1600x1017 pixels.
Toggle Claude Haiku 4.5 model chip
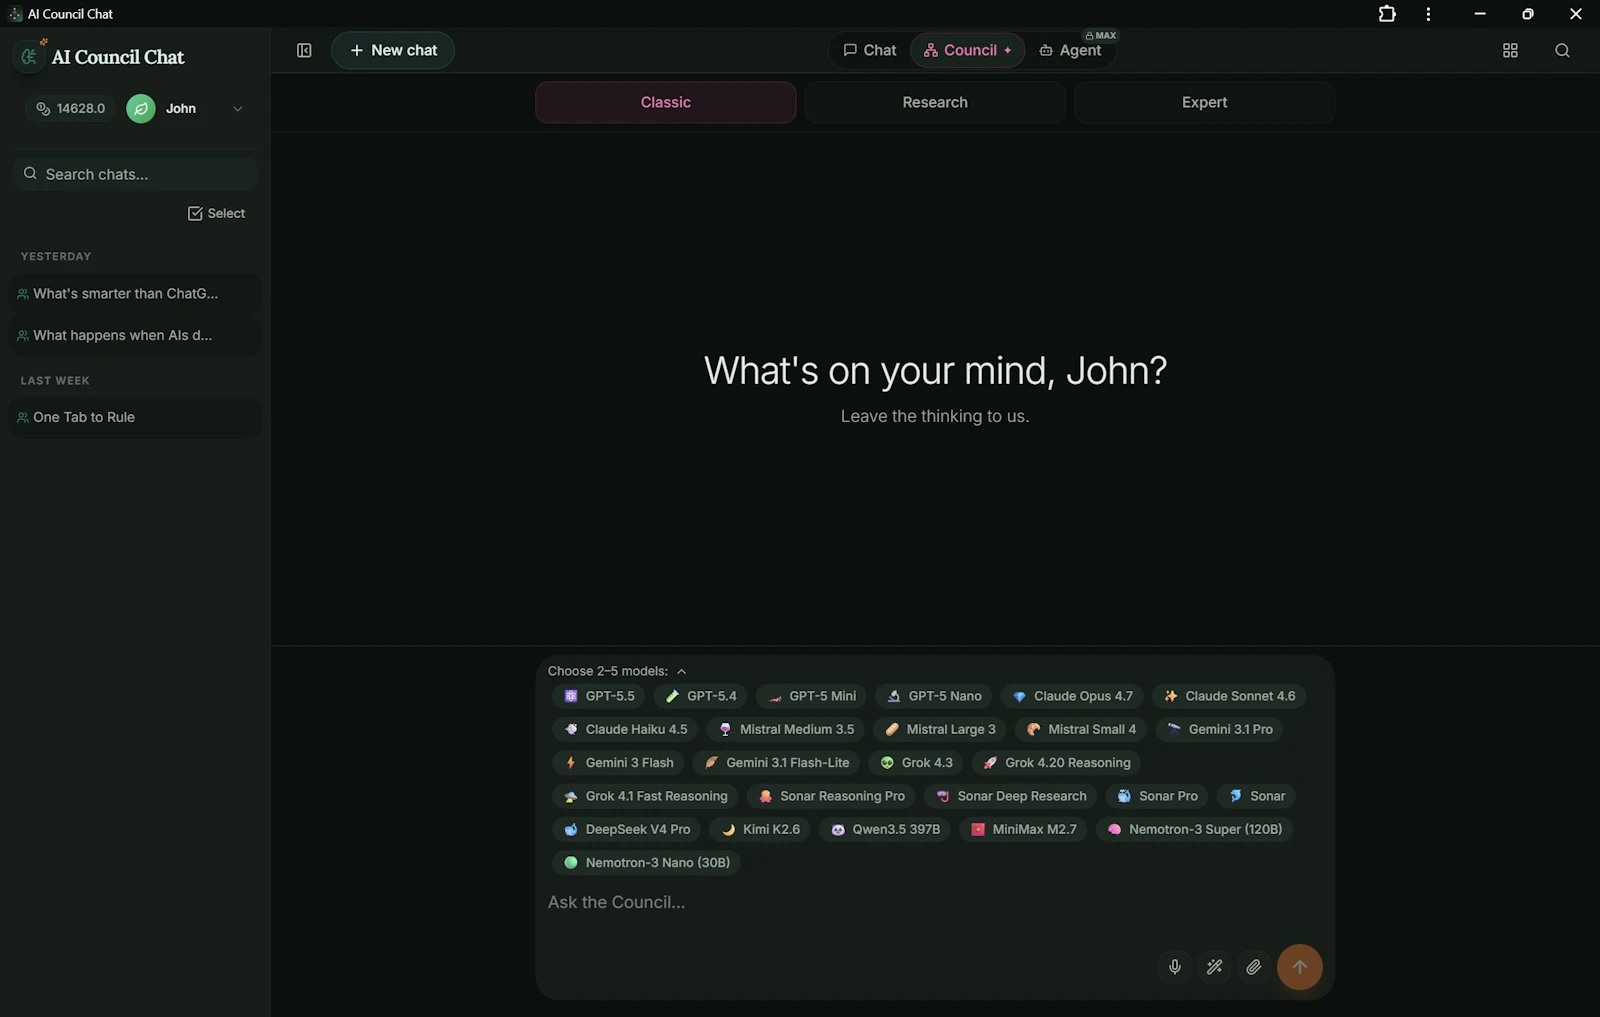point(625,729)
